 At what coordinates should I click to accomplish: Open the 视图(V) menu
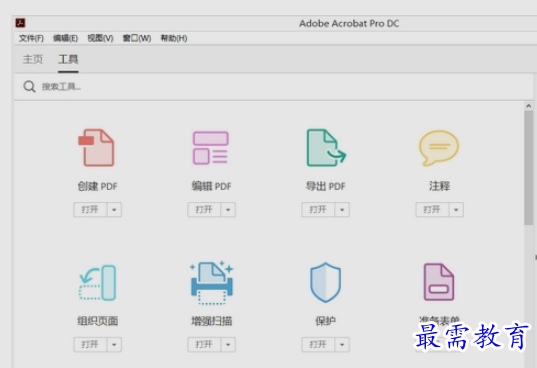(100, 38)
